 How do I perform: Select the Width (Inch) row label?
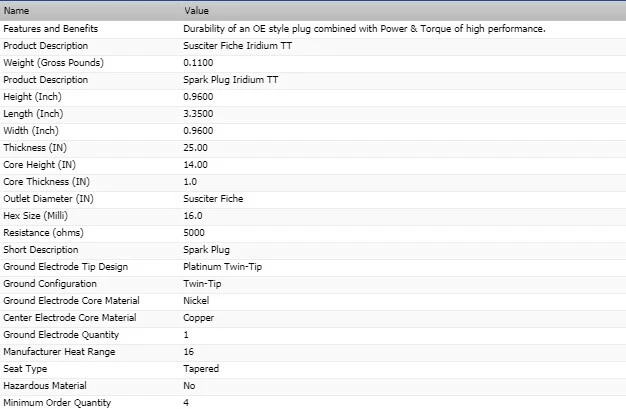click(31, 131)
